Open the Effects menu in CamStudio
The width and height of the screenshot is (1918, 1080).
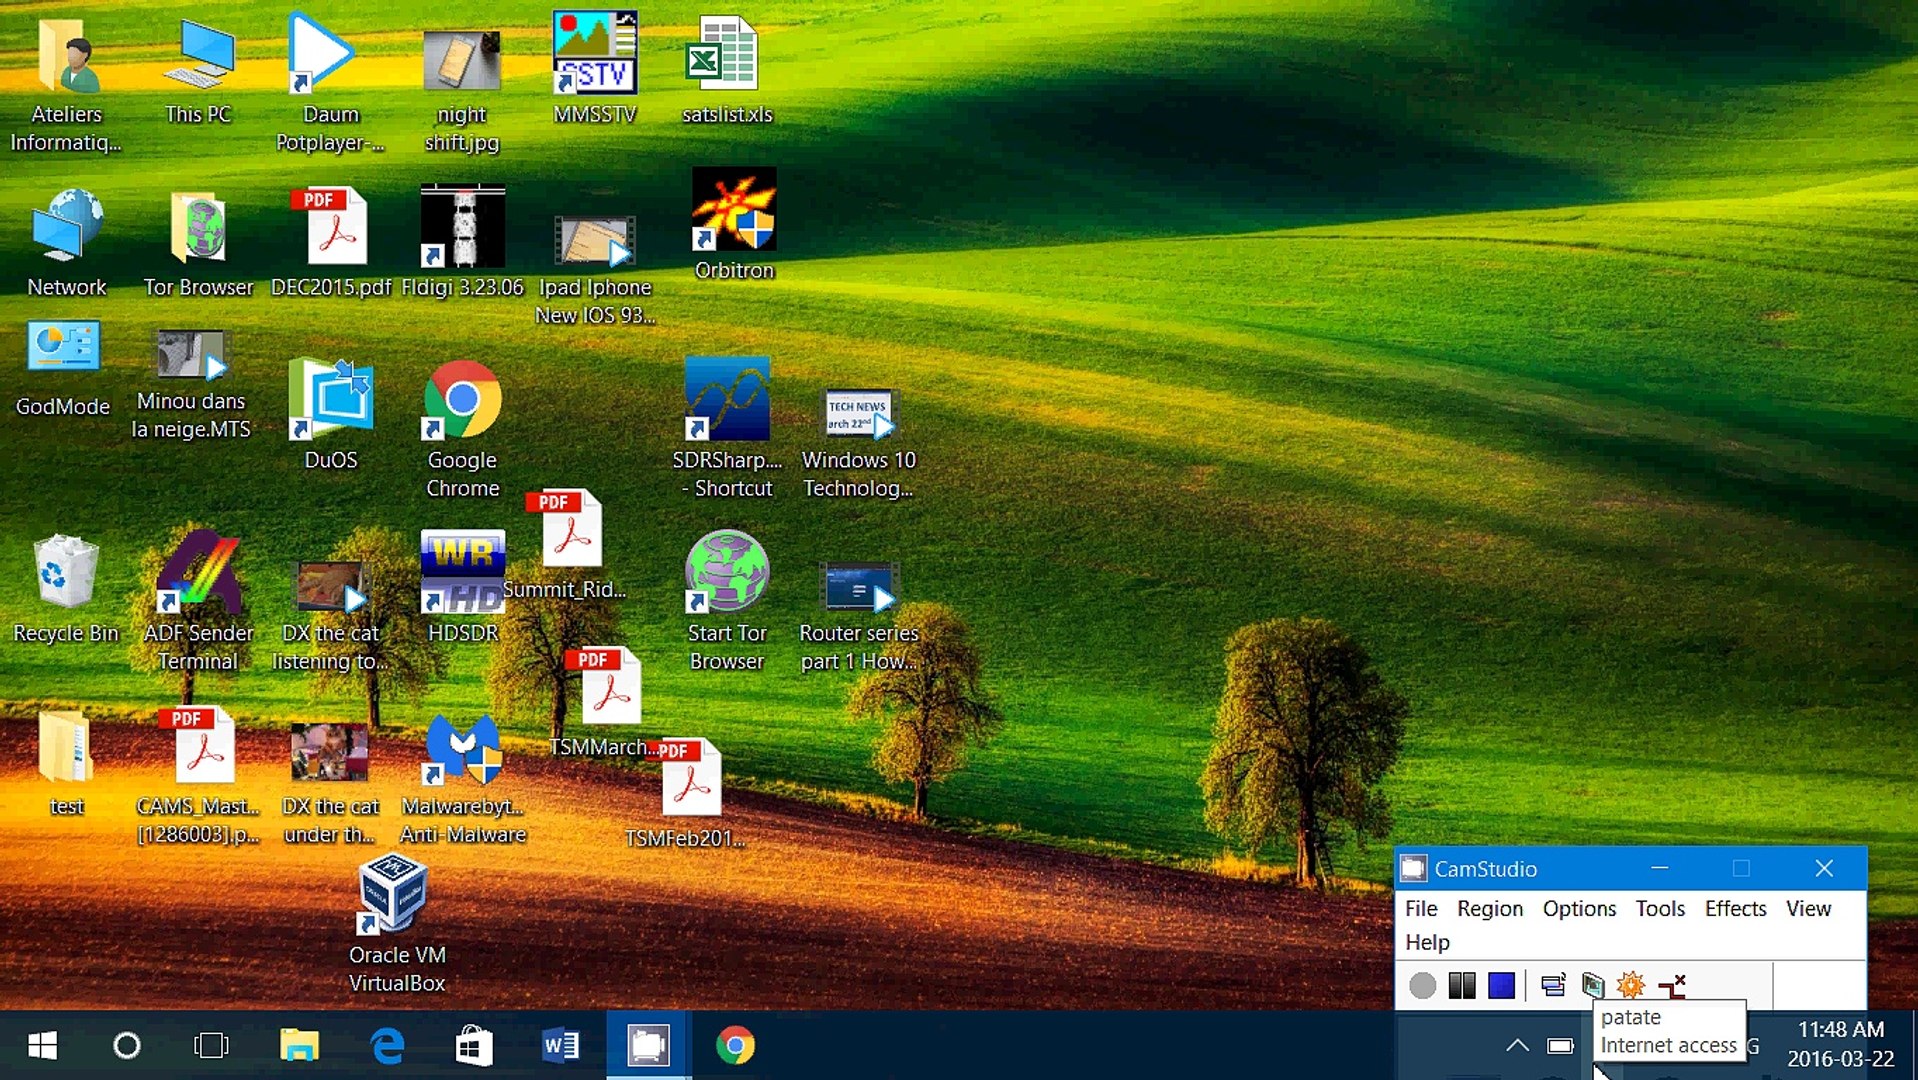pyautogui.click(x=1735, y=908)
